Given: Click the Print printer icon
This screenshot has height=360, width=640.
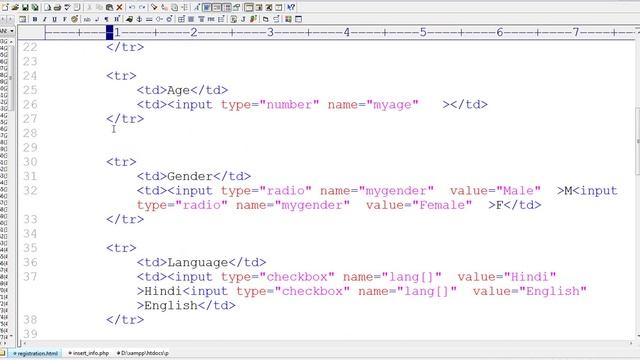Looking at the screenshot, I should pos(57,7).
